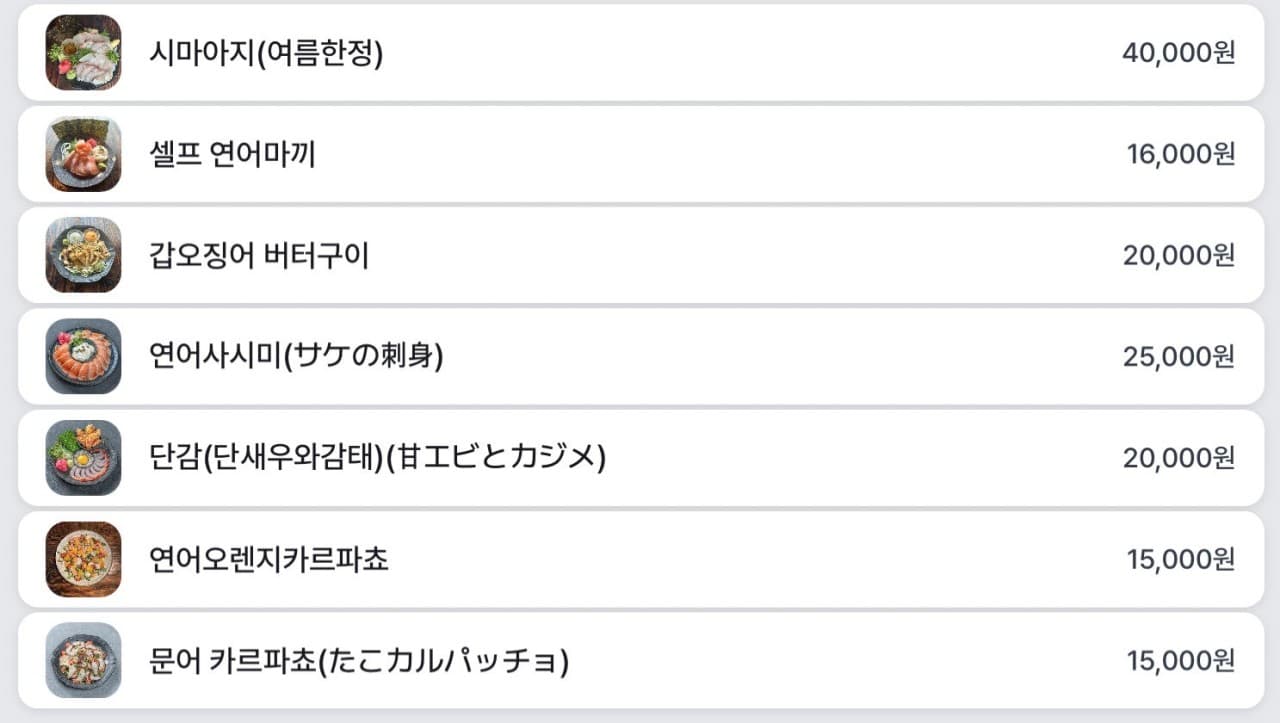Click the 16,000원 price of 셀프 연어마끼
The image size is (1280, 723).
1181,154
